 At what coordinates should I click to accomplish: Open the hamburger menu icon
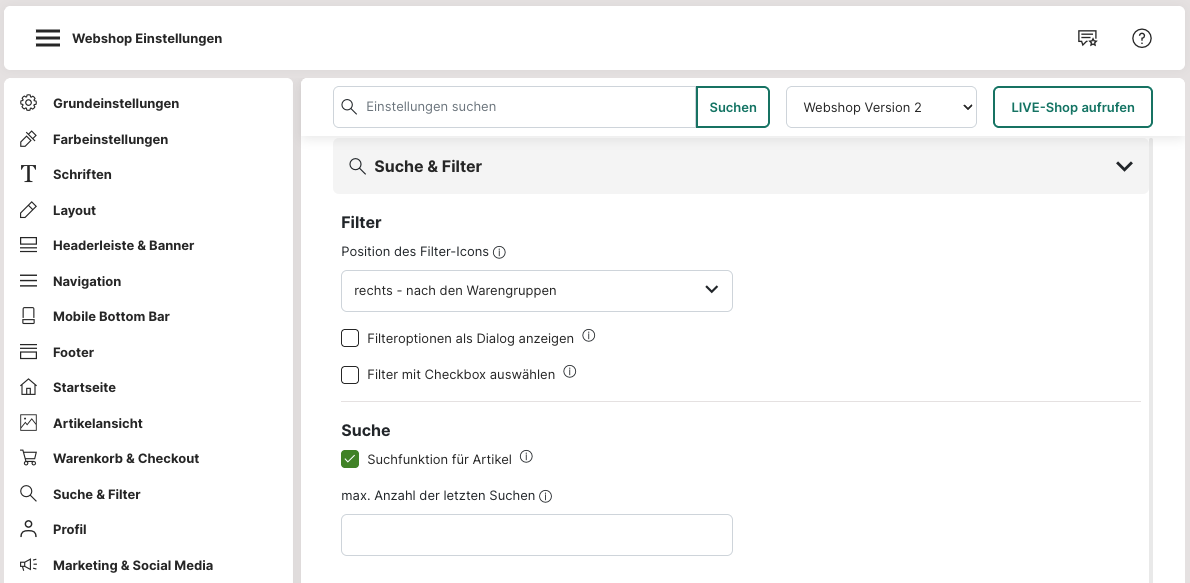pyautogui.click(x=48, y=38)
